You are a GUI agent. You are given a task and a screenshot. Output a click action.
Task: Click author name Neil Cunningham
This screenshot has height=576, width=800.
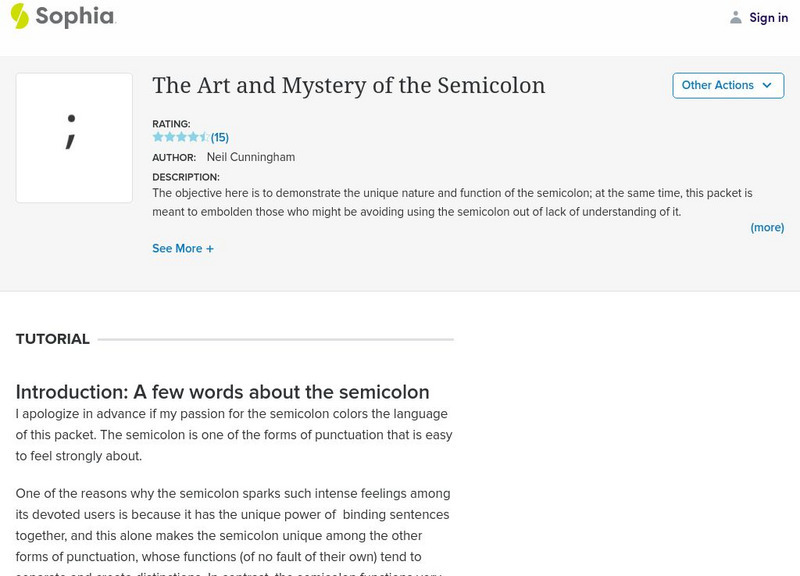click(x=250, y=157)
